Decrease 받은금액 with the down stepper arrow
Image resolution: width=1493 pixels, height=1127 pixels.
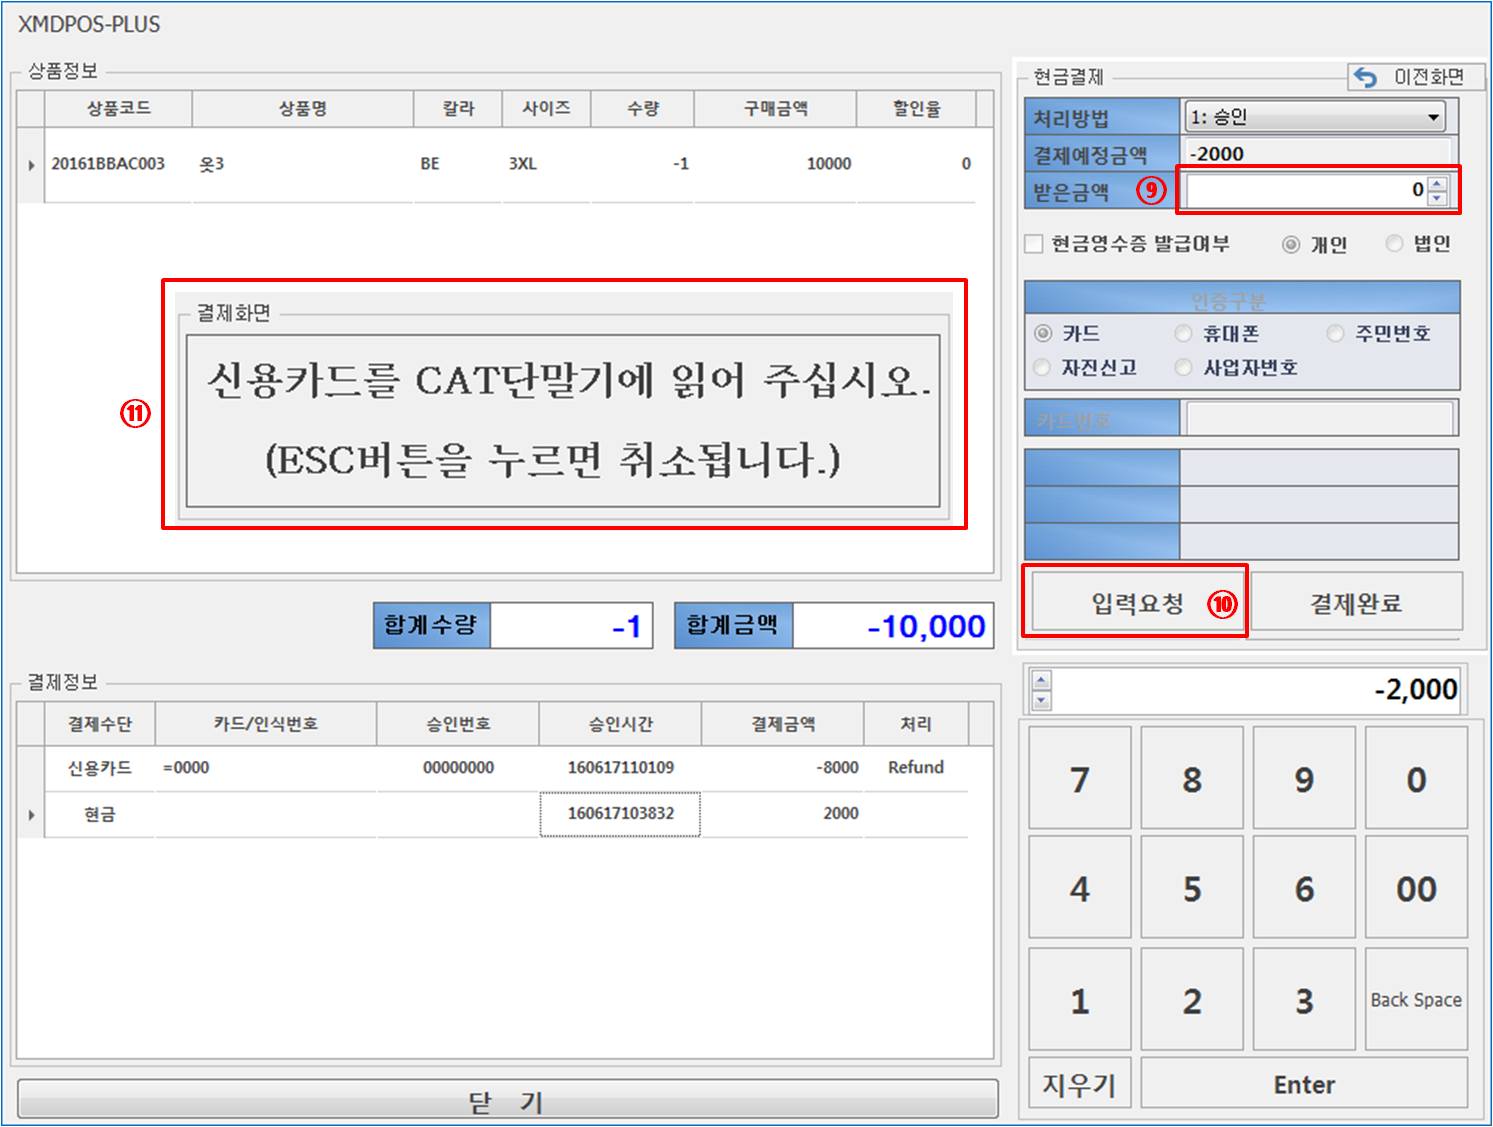tap(1437, 198)
